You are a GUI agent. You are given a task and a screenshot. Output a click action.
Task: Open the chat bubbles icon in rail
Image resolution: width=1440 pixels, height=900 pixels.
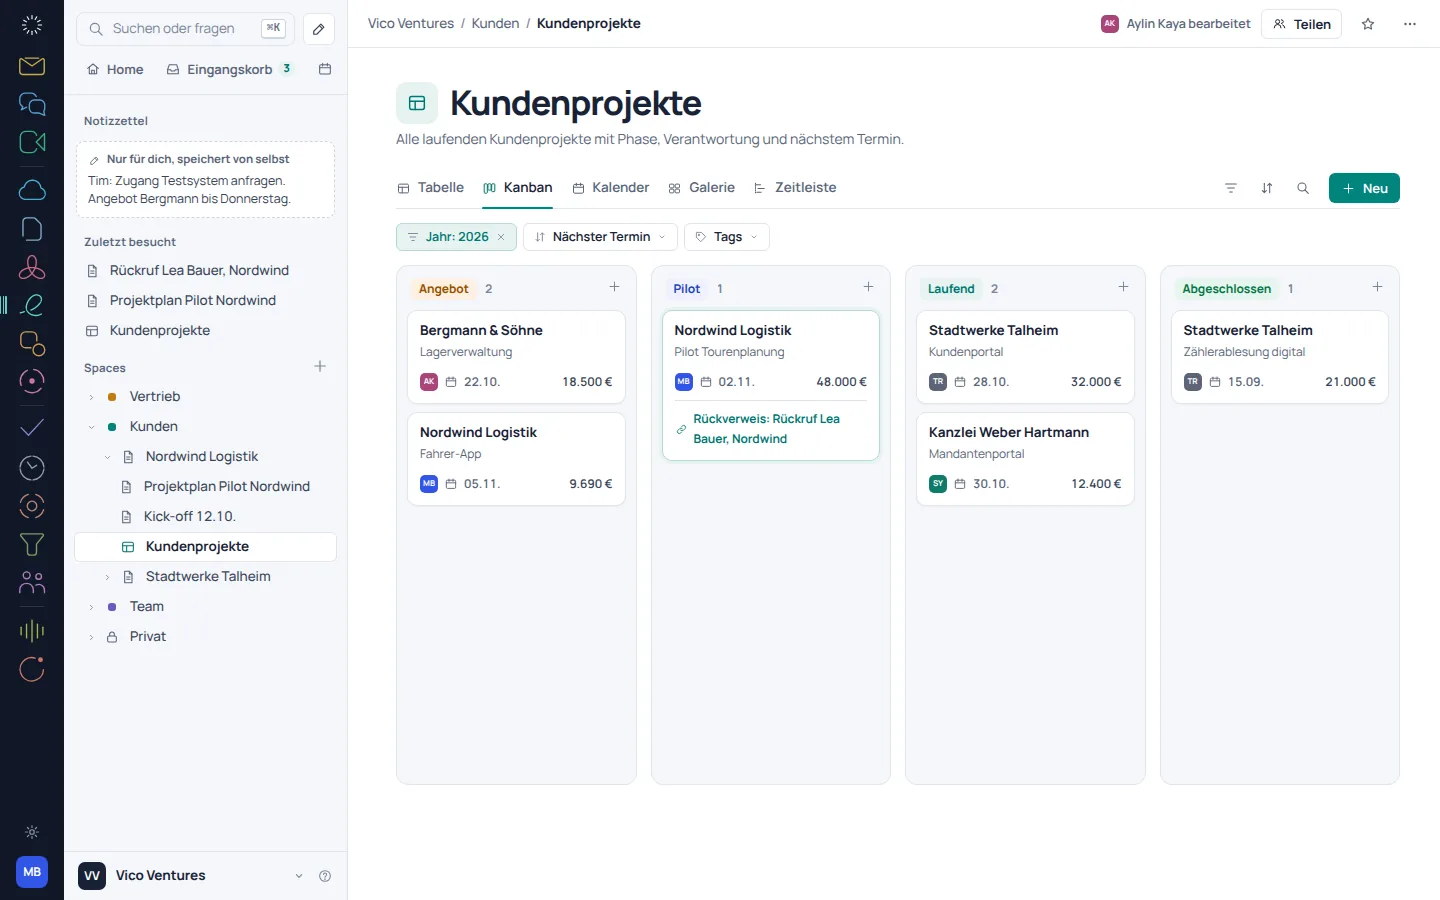[x=32, y=104]
